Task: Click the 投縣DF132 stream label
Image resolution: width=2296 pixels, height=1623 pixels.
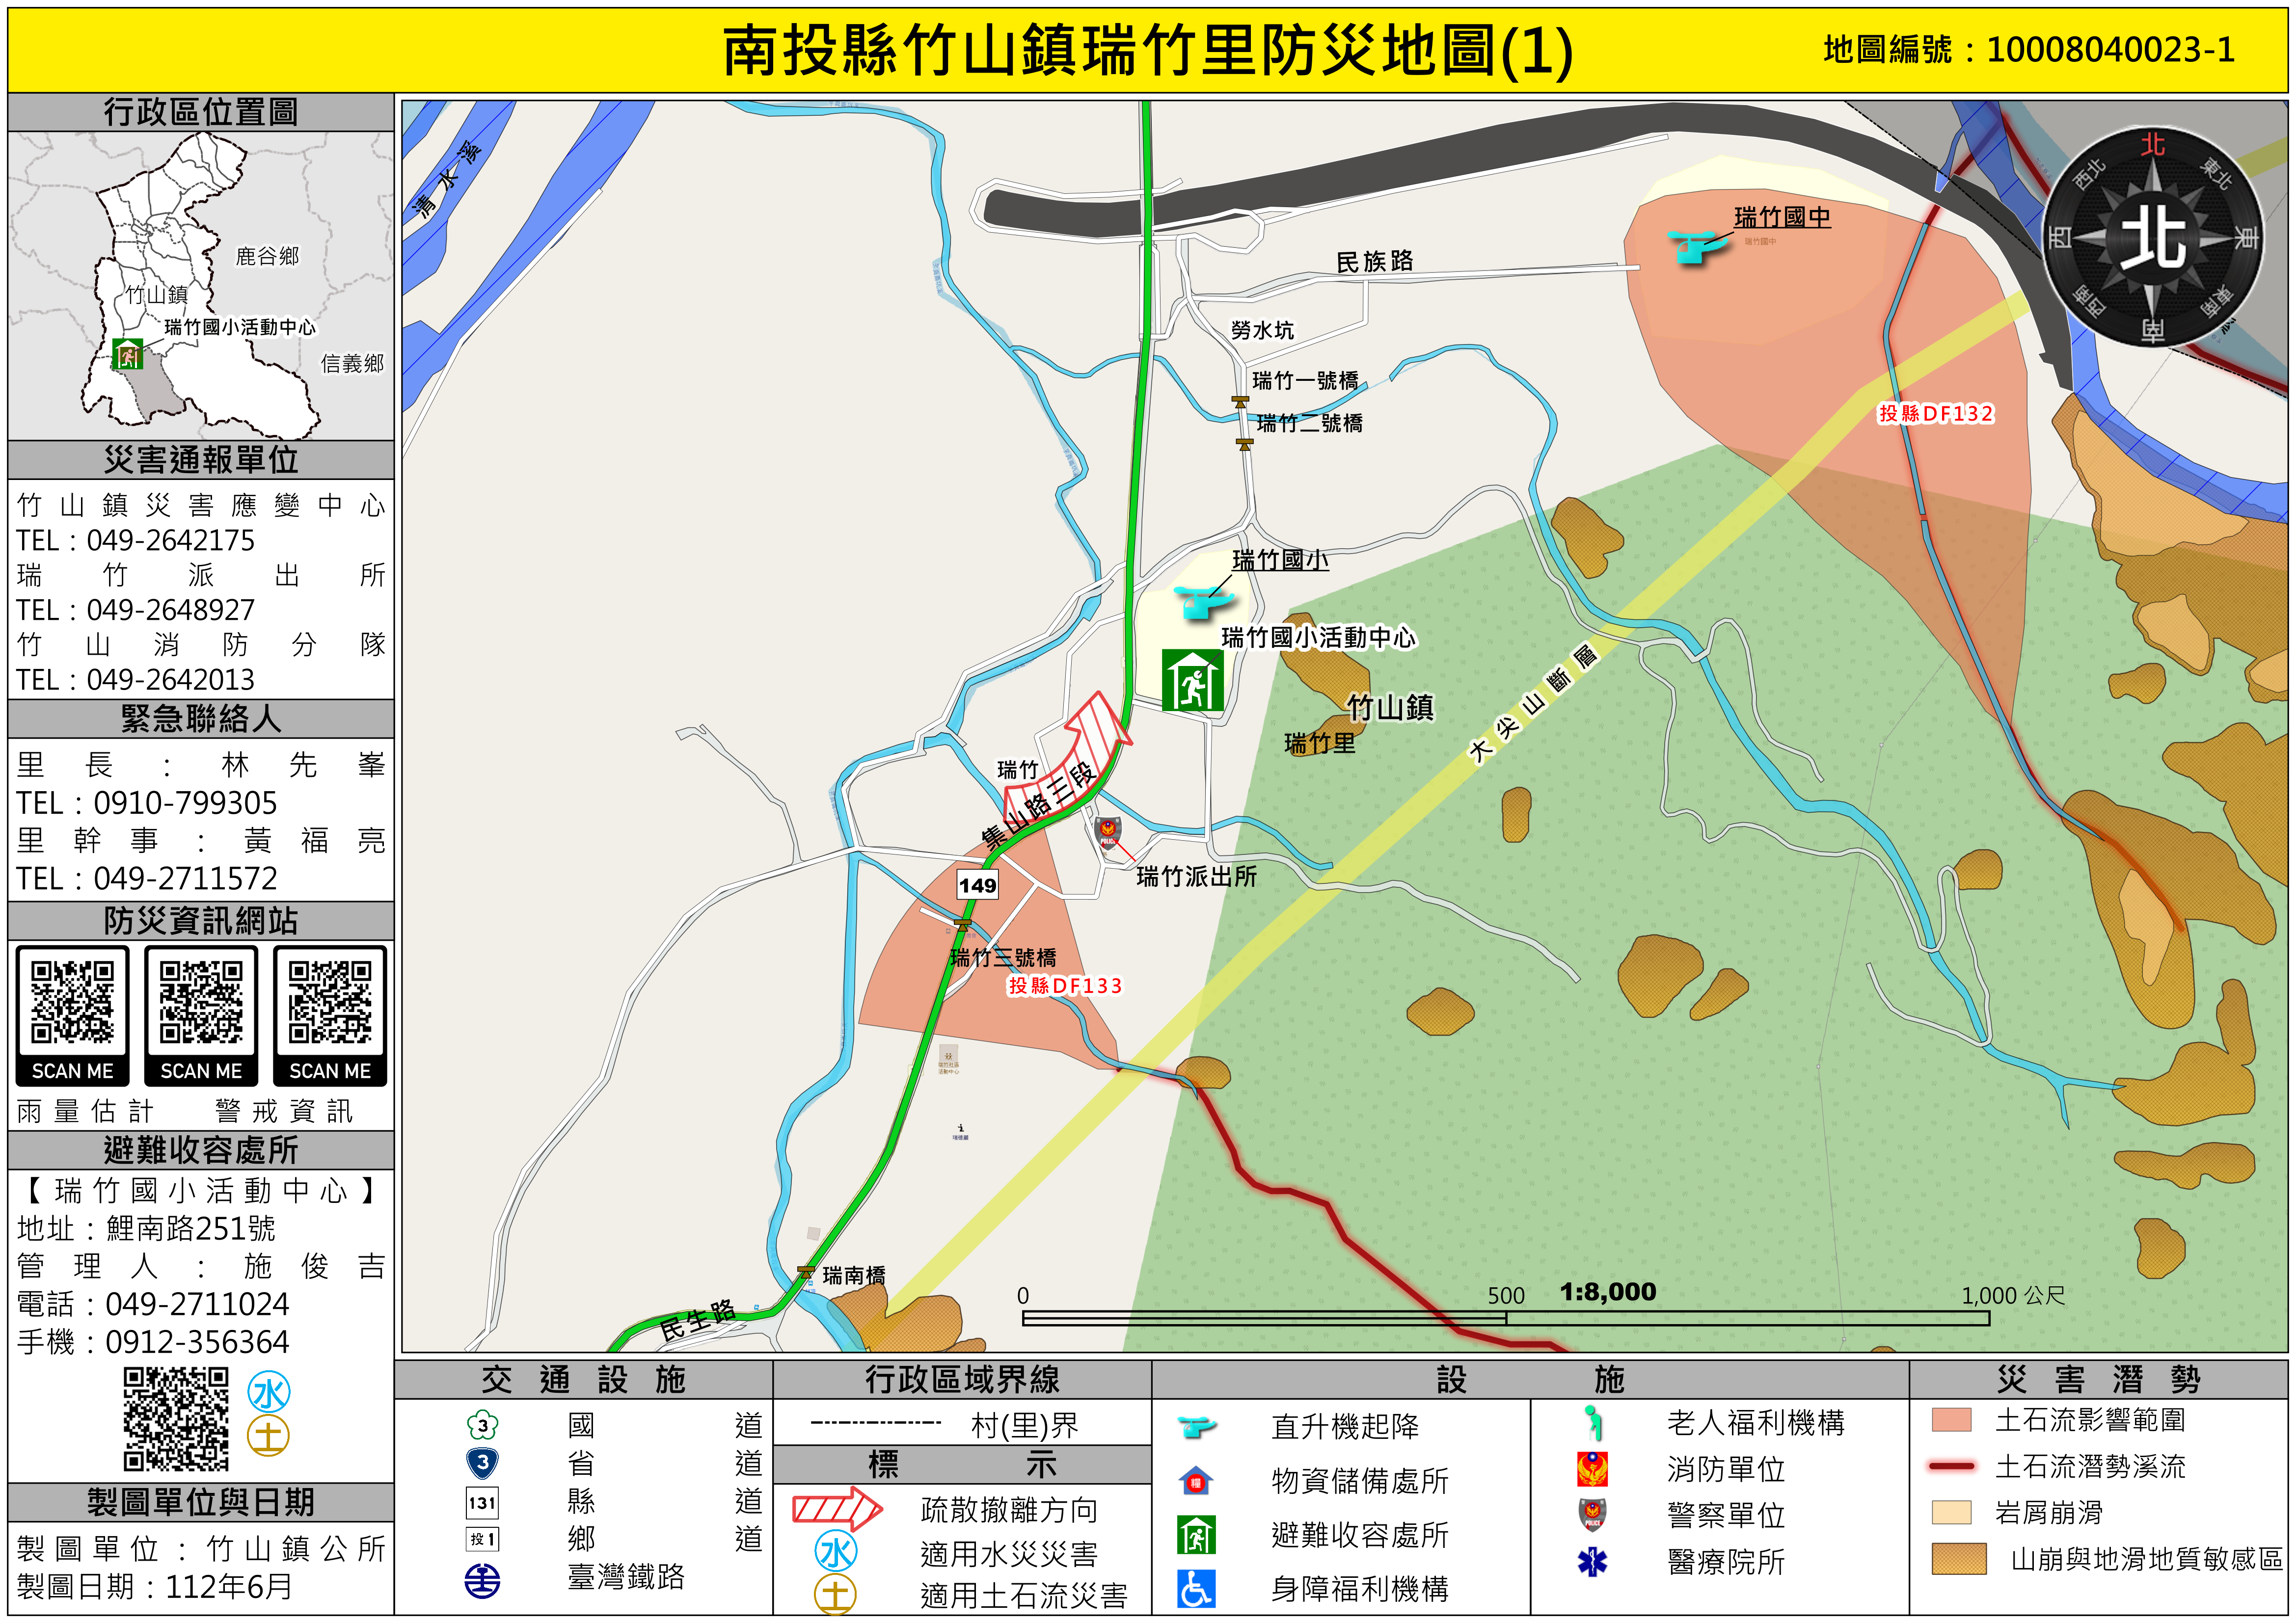Action: 1935,413
